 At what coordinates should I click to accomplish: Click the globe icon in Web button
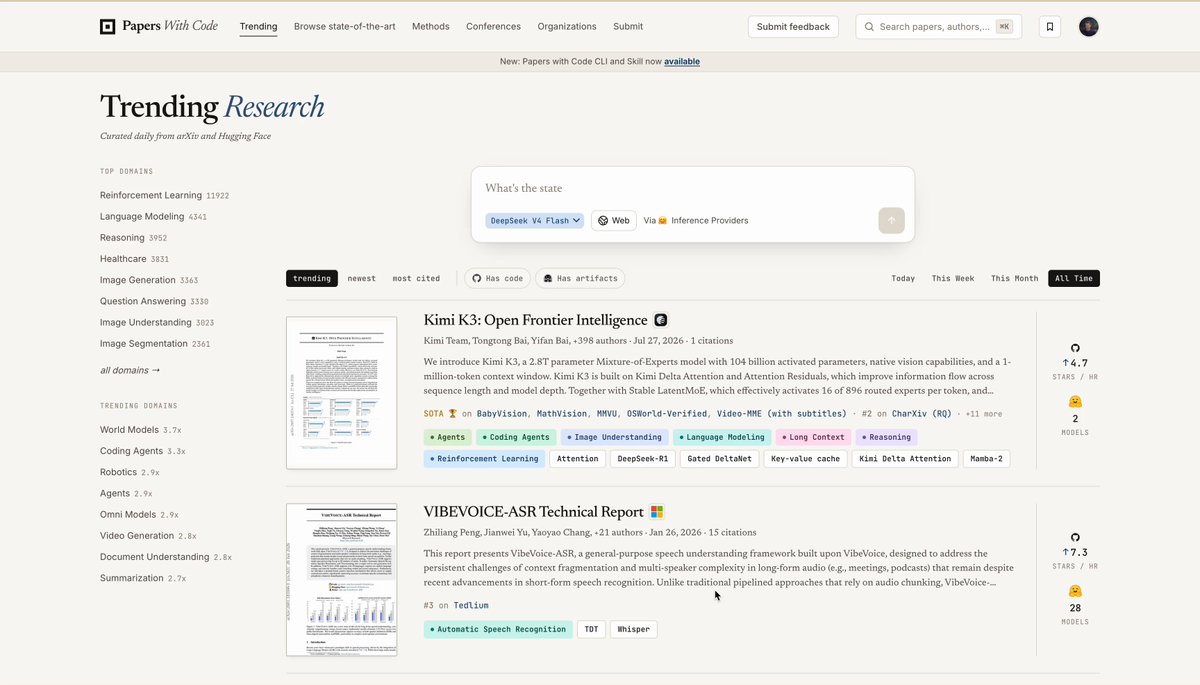tap(603, 220)
